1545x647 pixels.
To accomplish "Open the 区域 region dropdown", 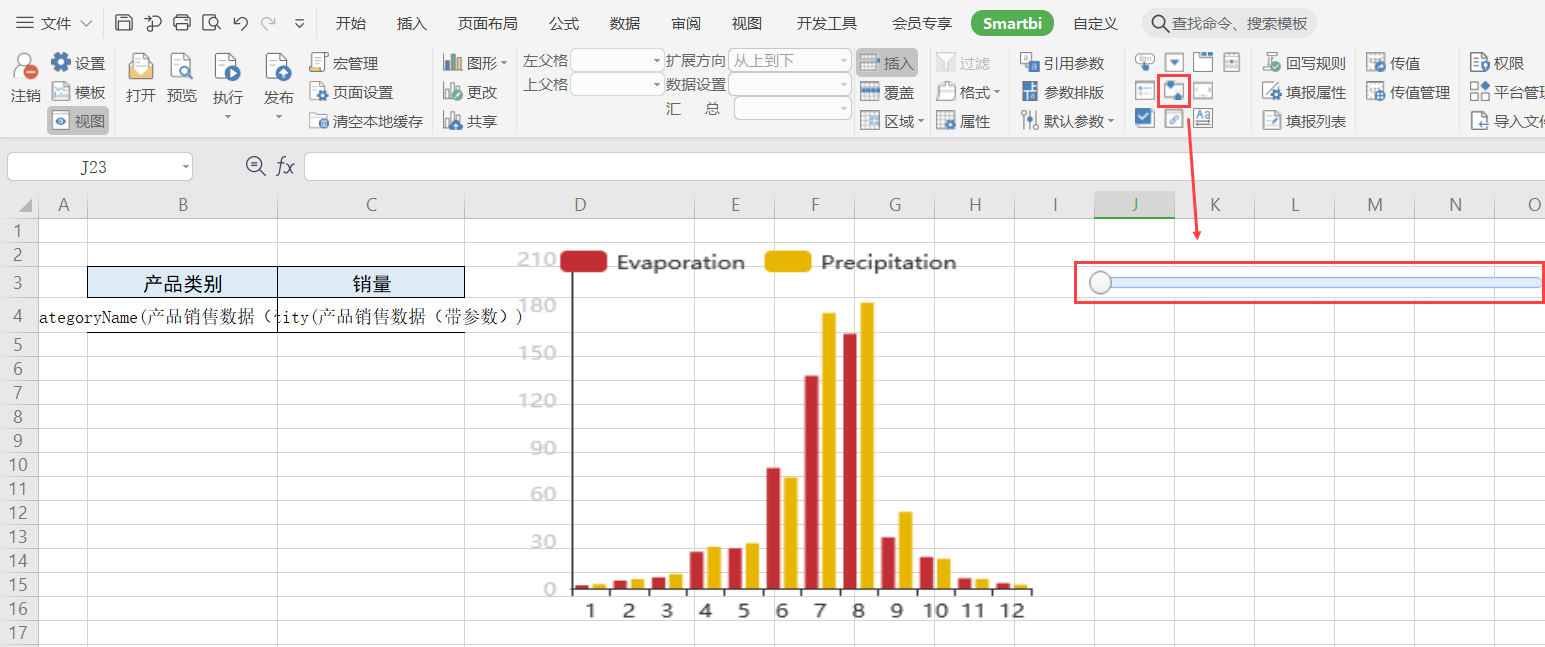I will tap(892, 121).
